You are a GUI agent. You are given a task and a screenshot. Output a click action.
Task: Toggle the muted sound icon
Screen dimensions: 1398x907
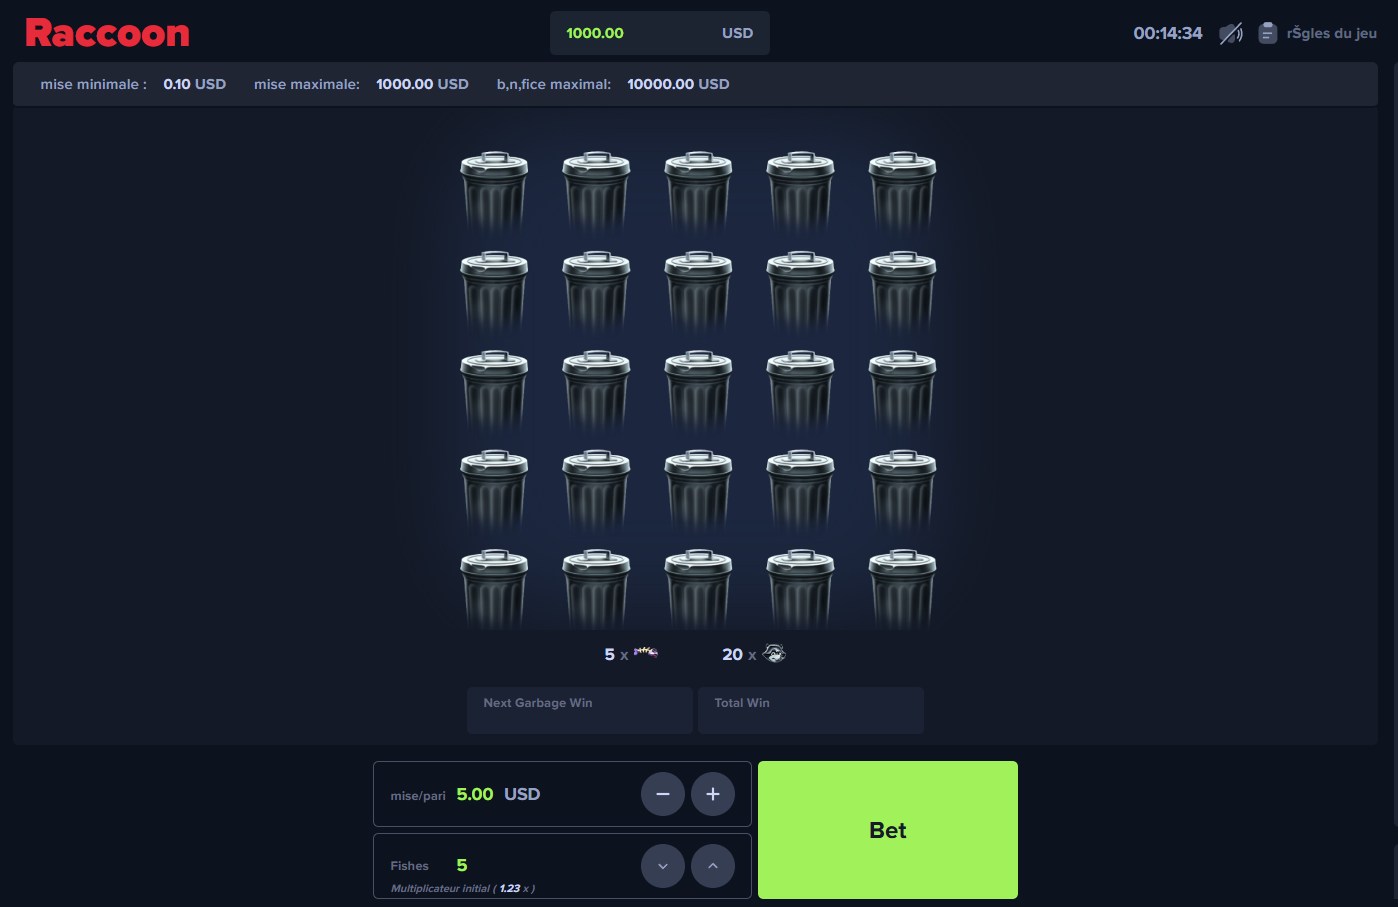1230,33
